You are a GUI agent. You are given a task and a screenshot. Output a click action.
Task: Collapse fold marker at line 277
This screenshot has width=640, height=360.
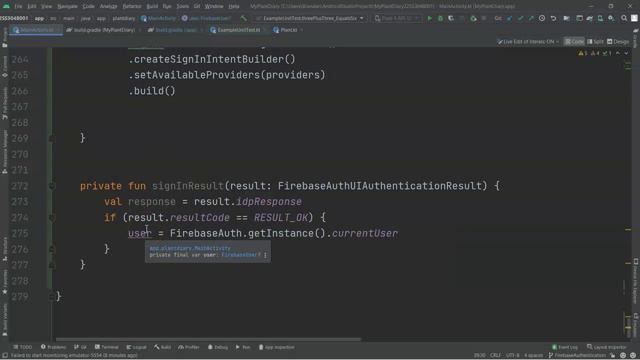[52, 265]
